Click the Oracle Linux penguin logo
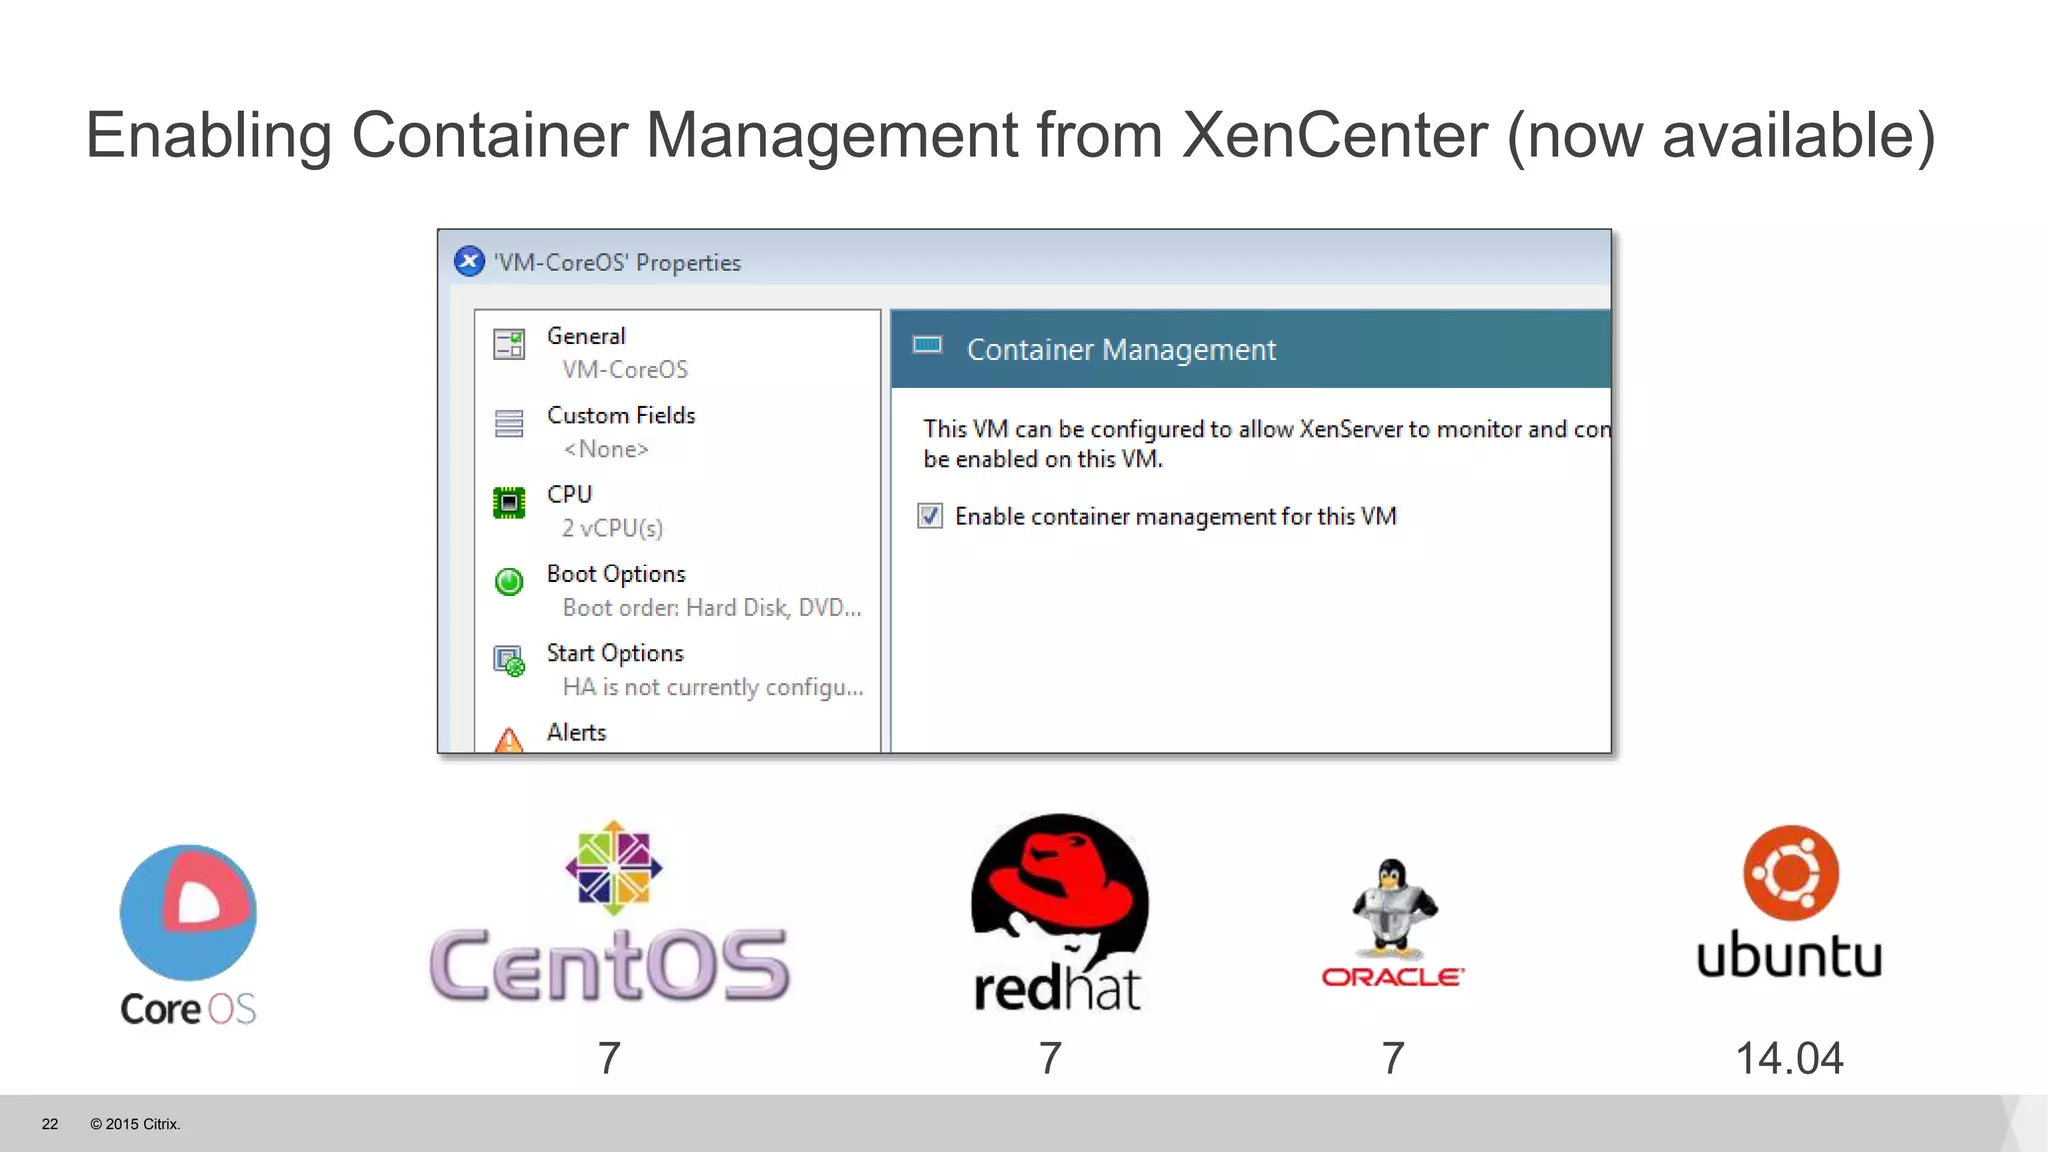The image size is (2048, 1152). pyautogui.click(x=1393, y=922)
